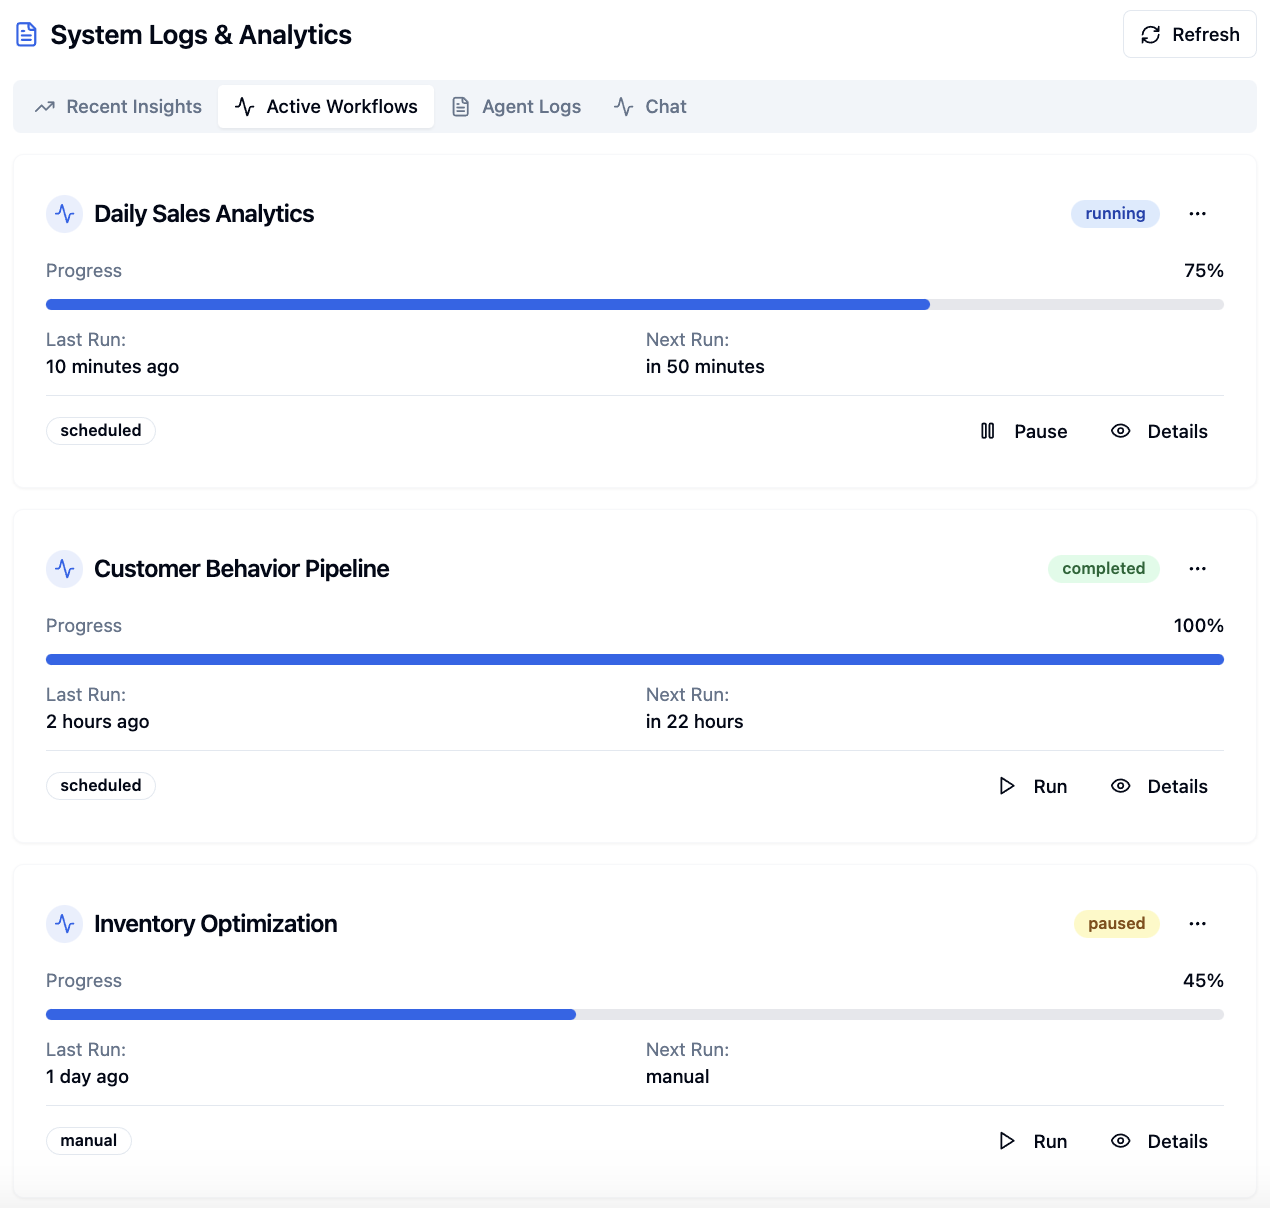Click the document icon beside System Logs & Analytics
The image size is (1270, 1208).
pyautogui.click(x=25, y=33)
